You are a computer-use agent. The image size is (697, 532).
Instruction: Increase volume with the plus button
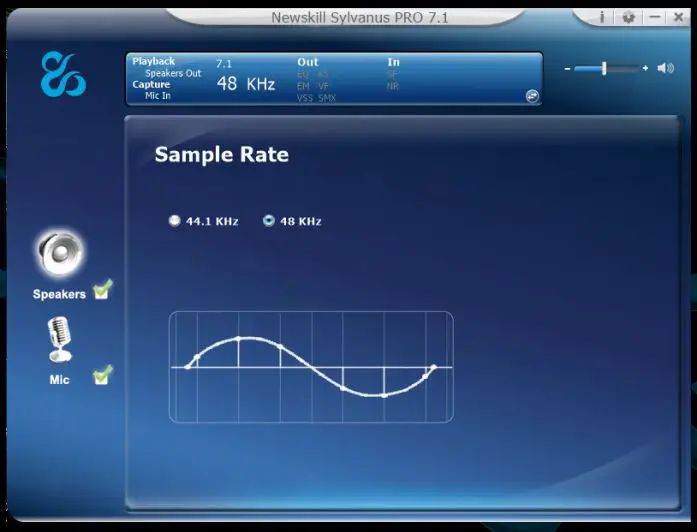point(645,68)
